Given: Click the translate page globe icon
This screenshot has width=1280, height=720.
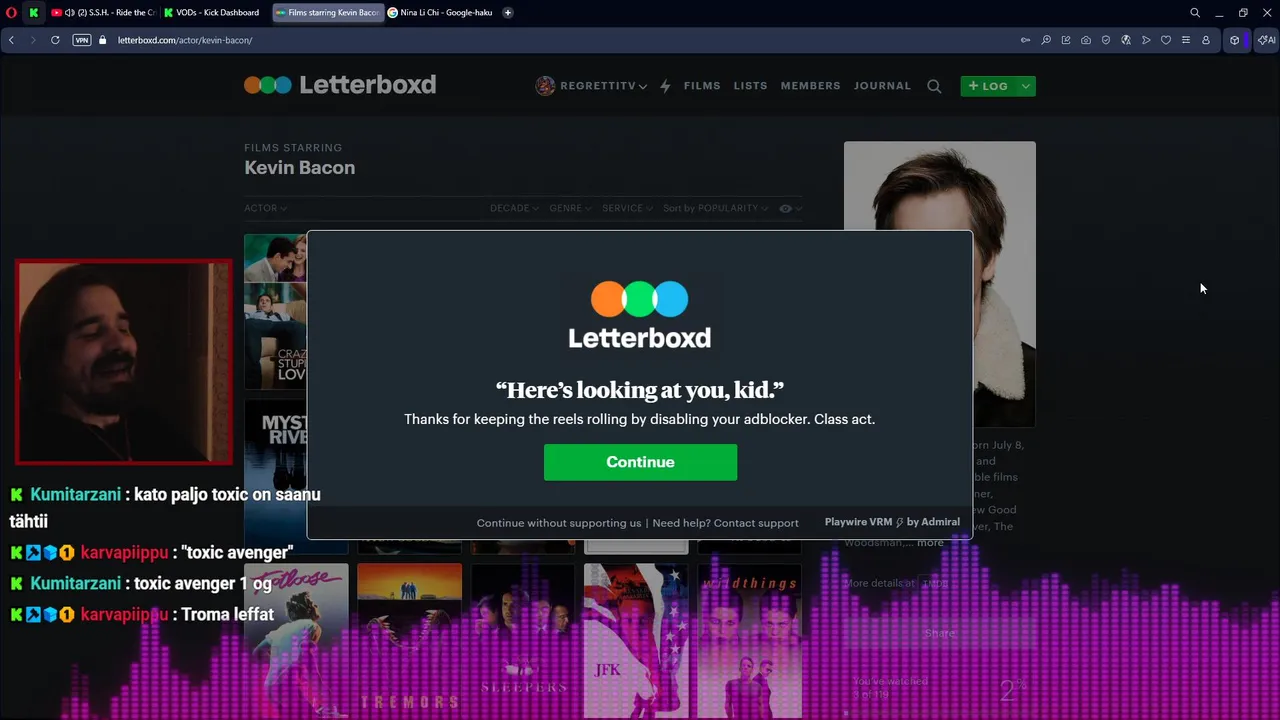Looking at the screenshot, I should 1126,40.
